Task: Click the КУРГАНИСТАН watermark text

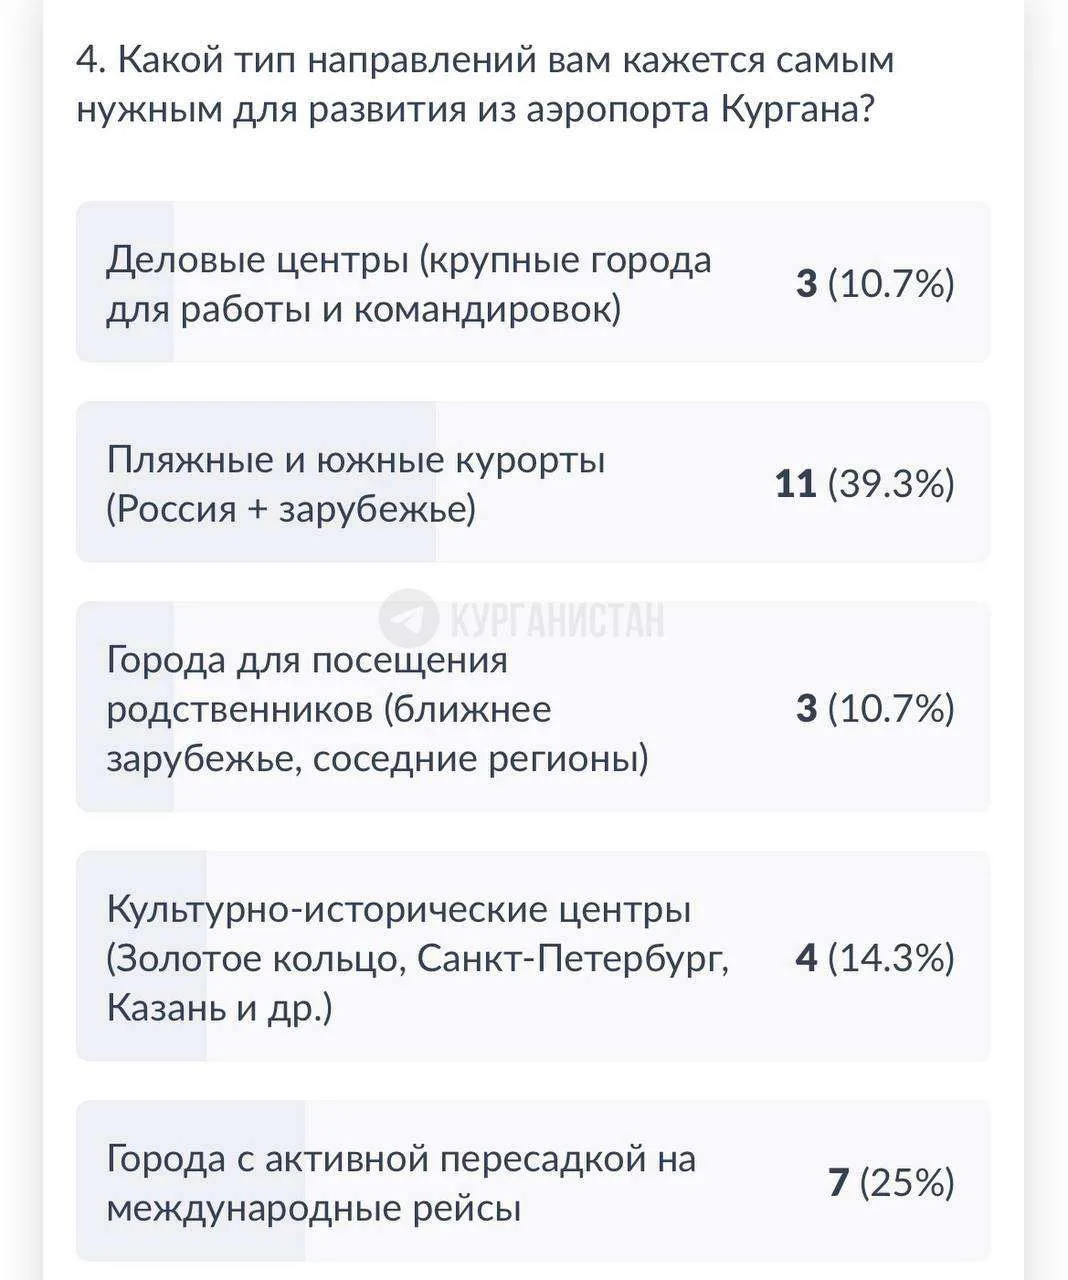Action: tap(557, 620)
